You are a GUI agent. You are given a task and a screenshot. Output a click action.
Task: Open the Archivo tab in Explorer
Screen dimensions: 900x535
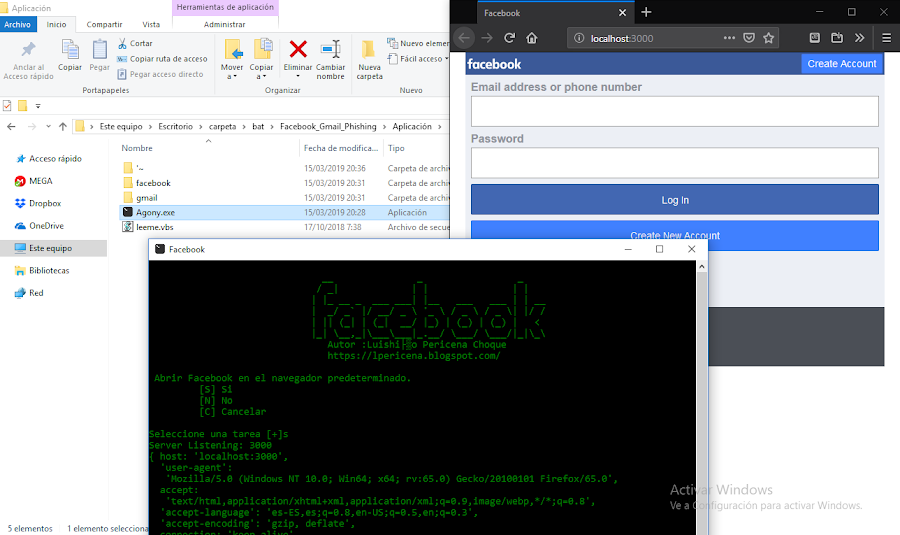pyautogui.click(x=18, y=24)
